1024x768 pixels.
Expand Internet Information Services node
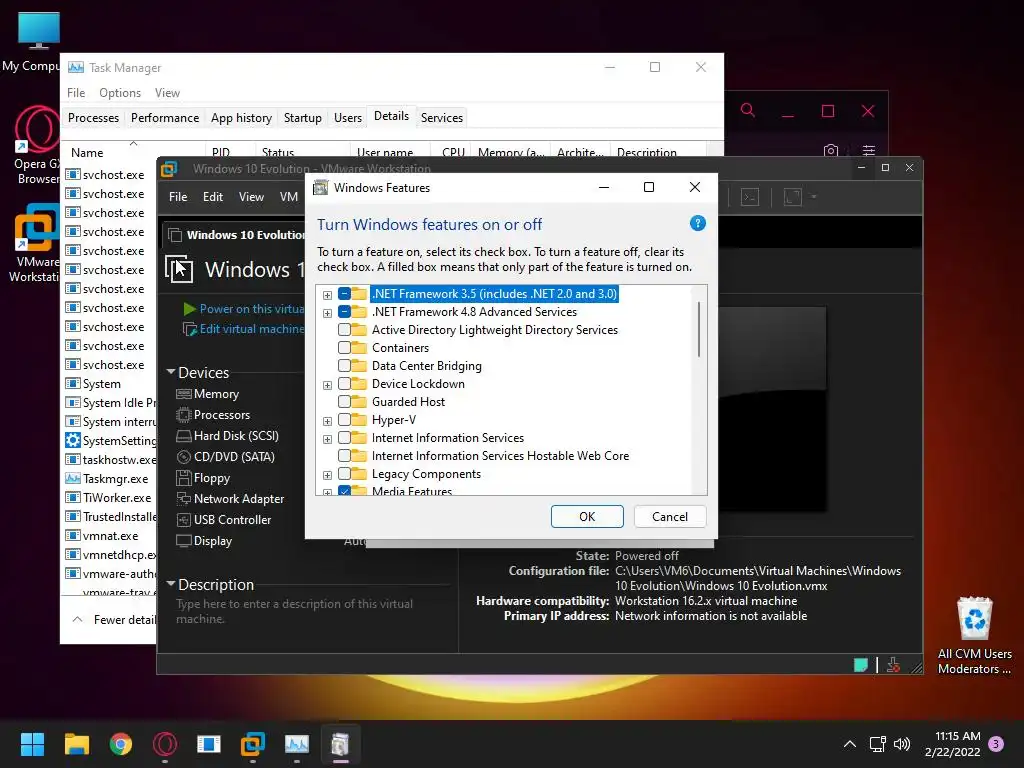point(327,440)
